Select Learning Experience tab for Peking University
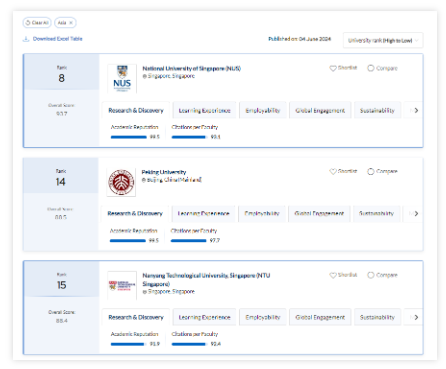This screenshot has height=369, width=446. pyautogui.click(x=203, y=214)
